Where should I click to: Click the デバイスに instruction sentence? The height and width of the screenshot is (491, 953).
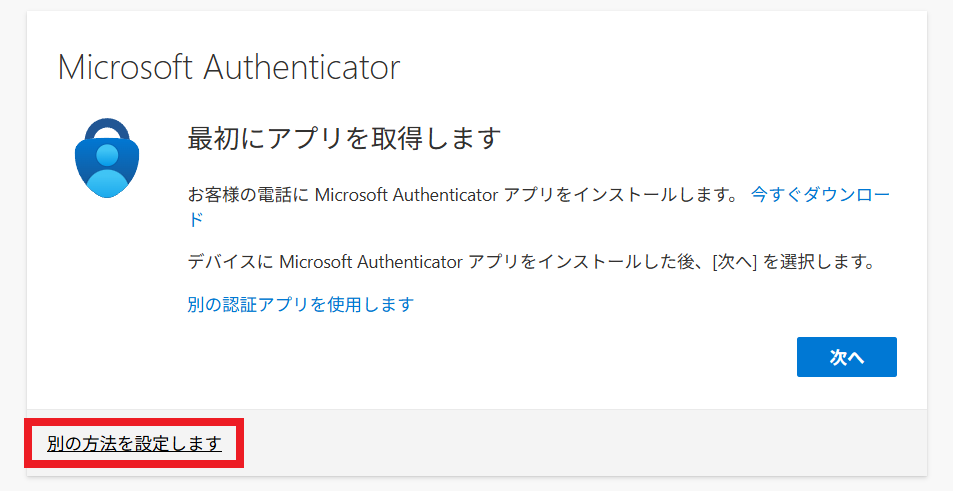pos(532,262)
